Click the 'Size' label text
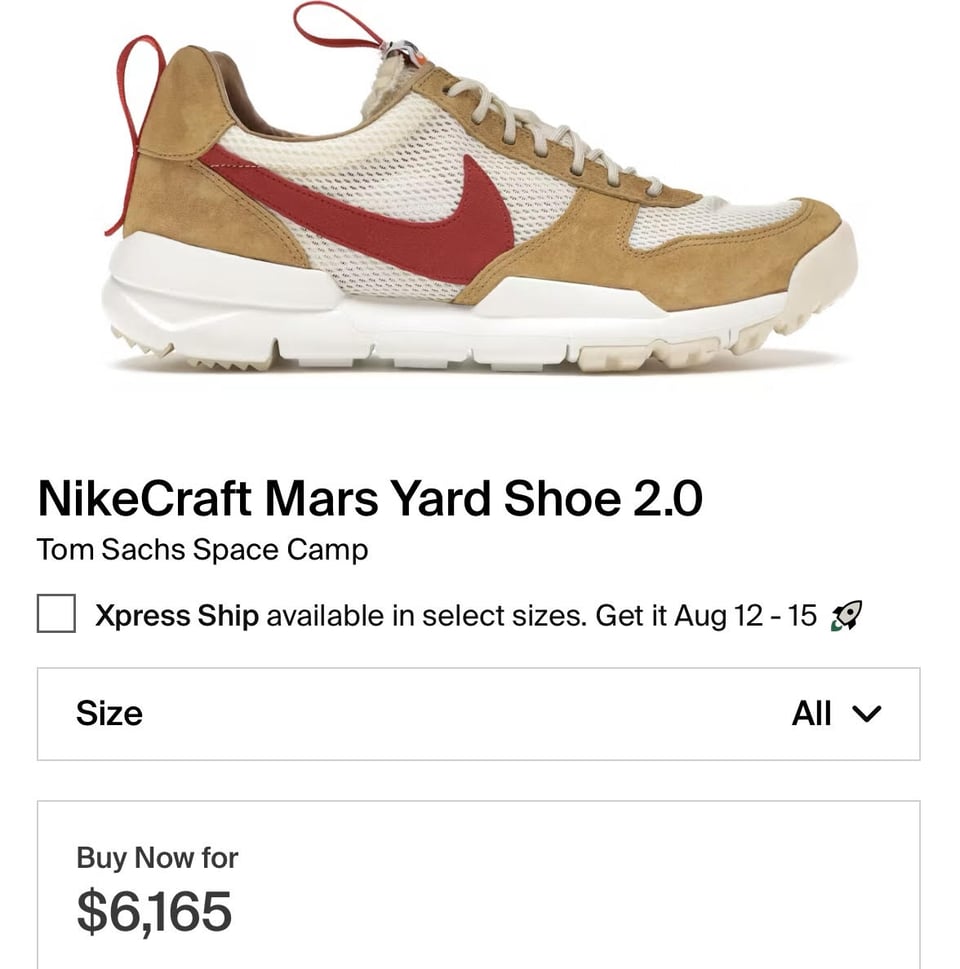This screenshot has height=969, width=960. click(109, 714)
